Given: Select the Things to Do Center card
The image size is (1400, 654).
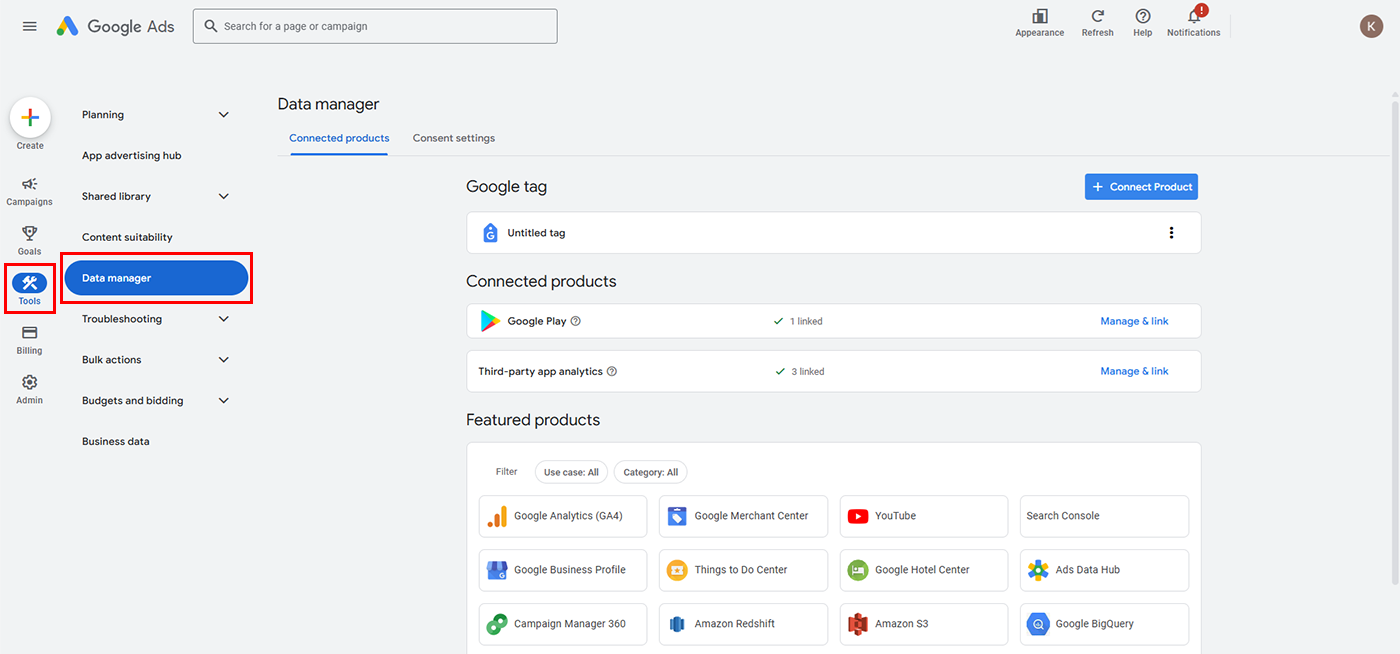Looking at the screenshot, I should 743,570.
